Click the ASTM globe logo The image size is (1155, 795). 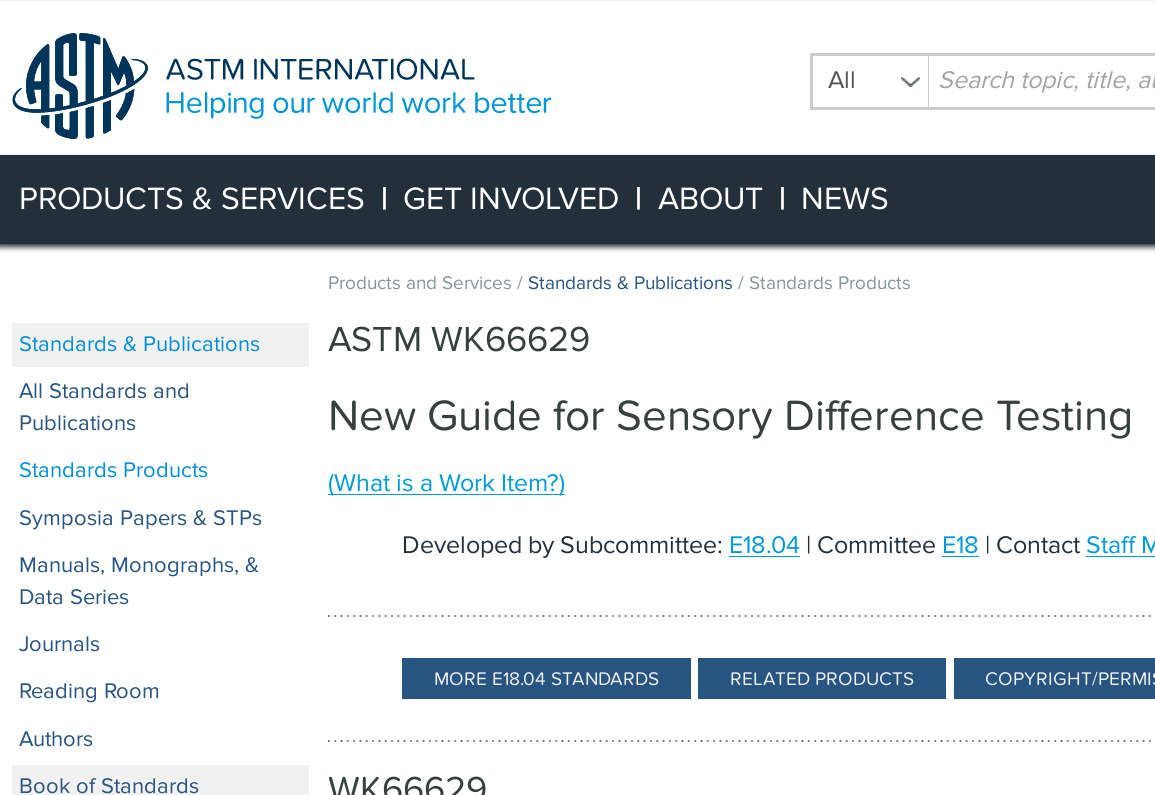(x=80, y=85)
